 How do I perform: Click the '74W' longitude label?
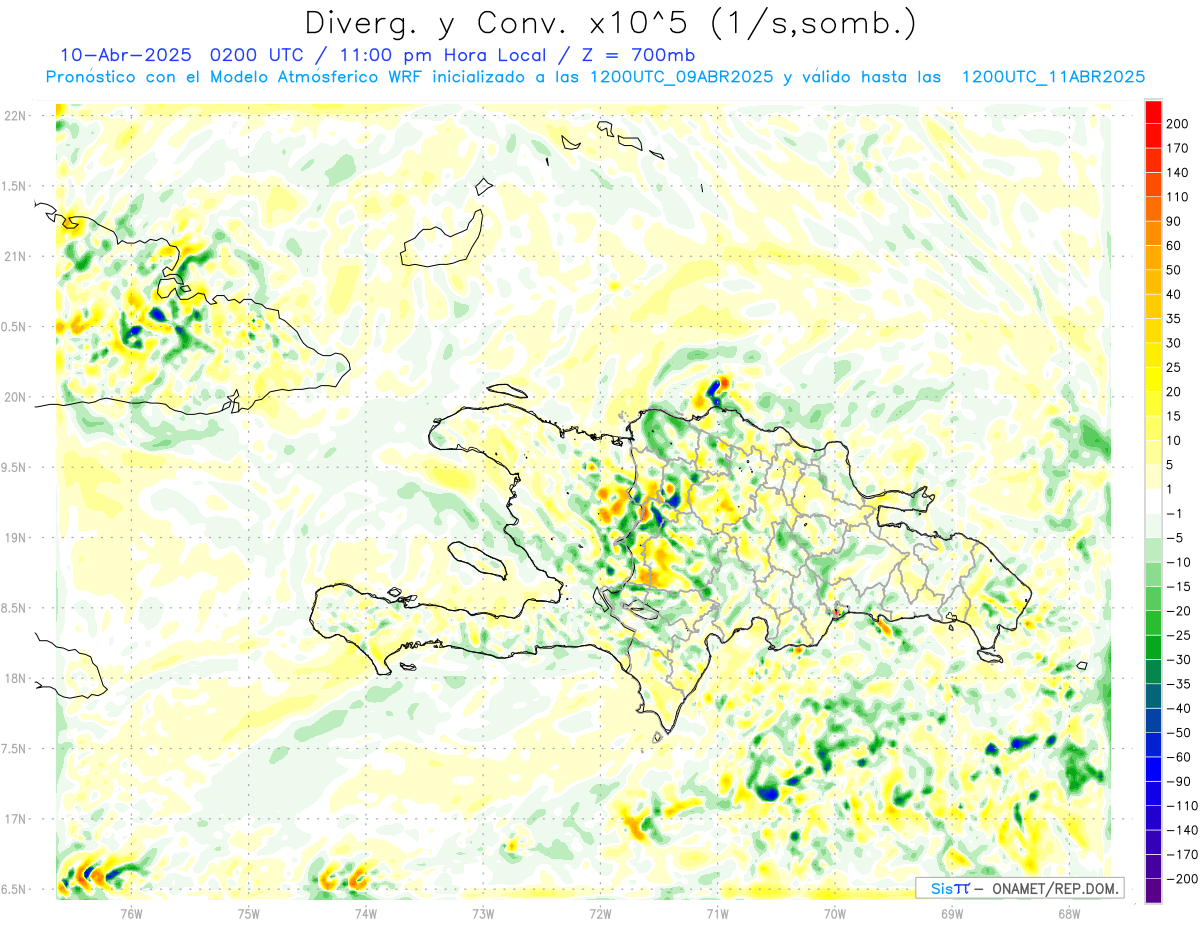point(366,912)
